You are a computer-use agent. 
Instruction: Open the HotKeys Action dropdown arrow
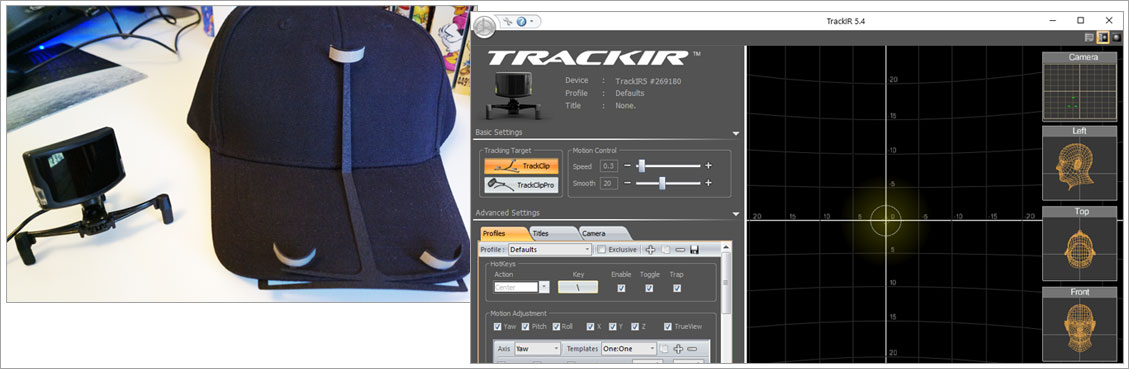[544, 287]
